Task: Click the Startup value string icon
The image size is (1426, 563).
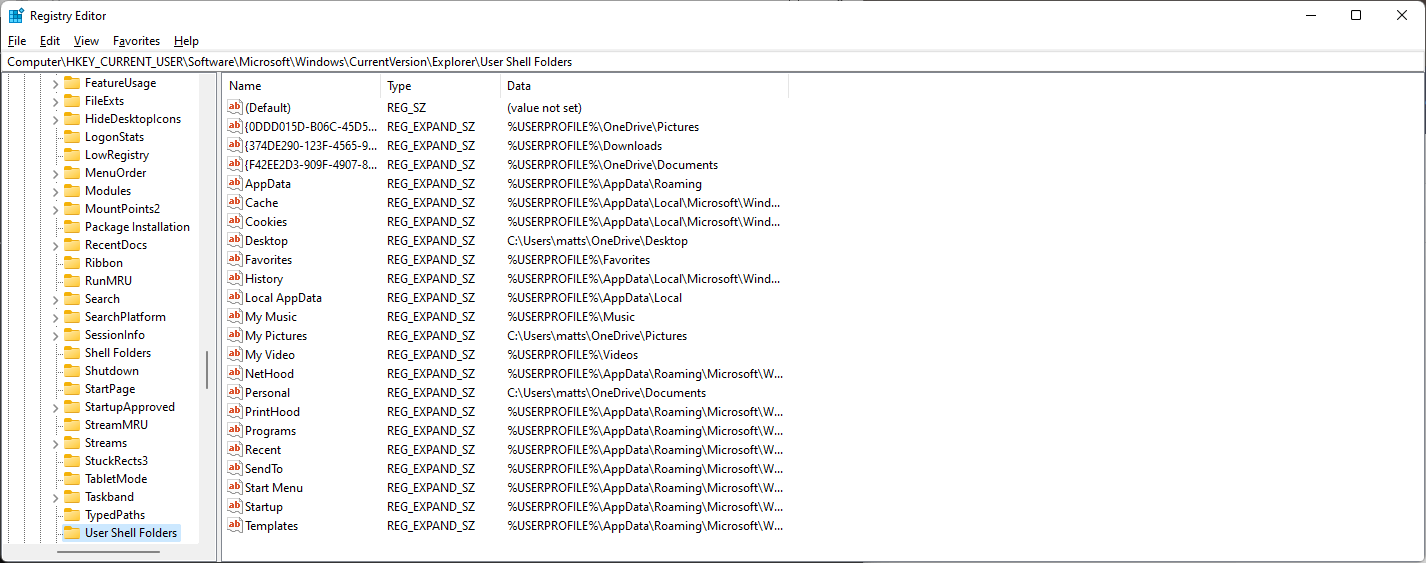Action: pos(235,506)
